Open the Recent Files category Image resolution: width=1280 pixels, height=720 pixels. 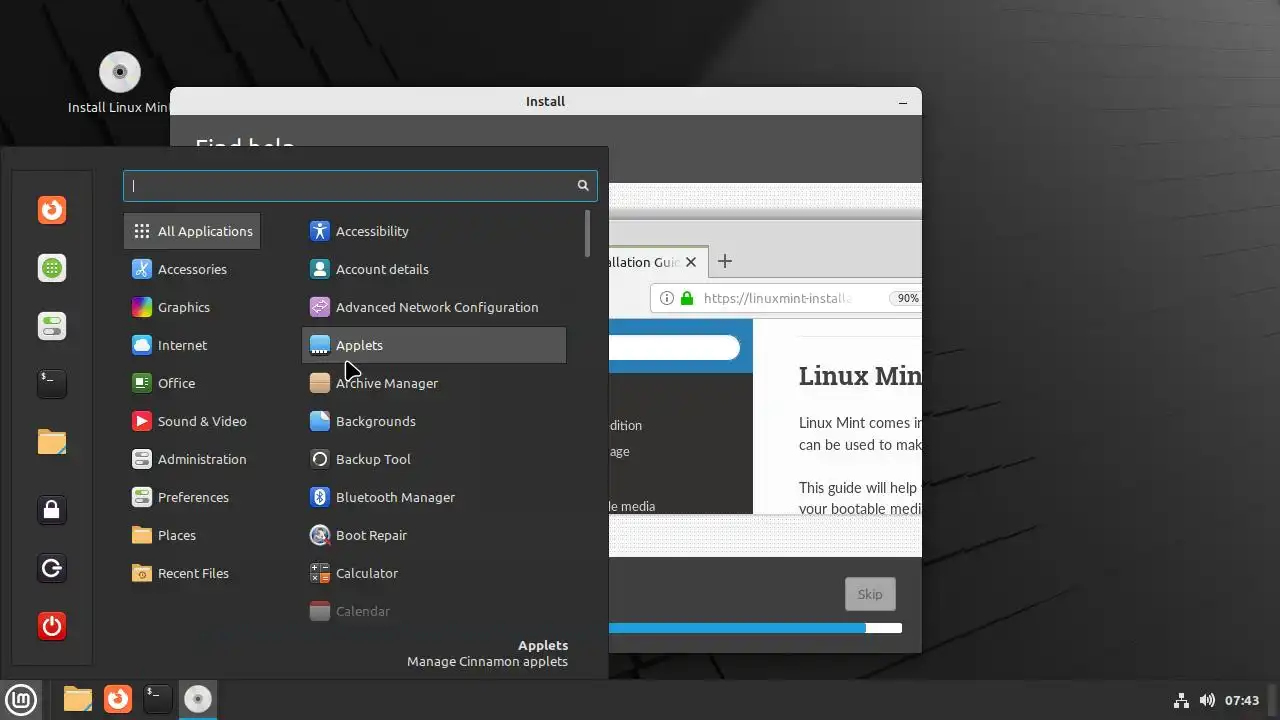click(x=192, y=573)
